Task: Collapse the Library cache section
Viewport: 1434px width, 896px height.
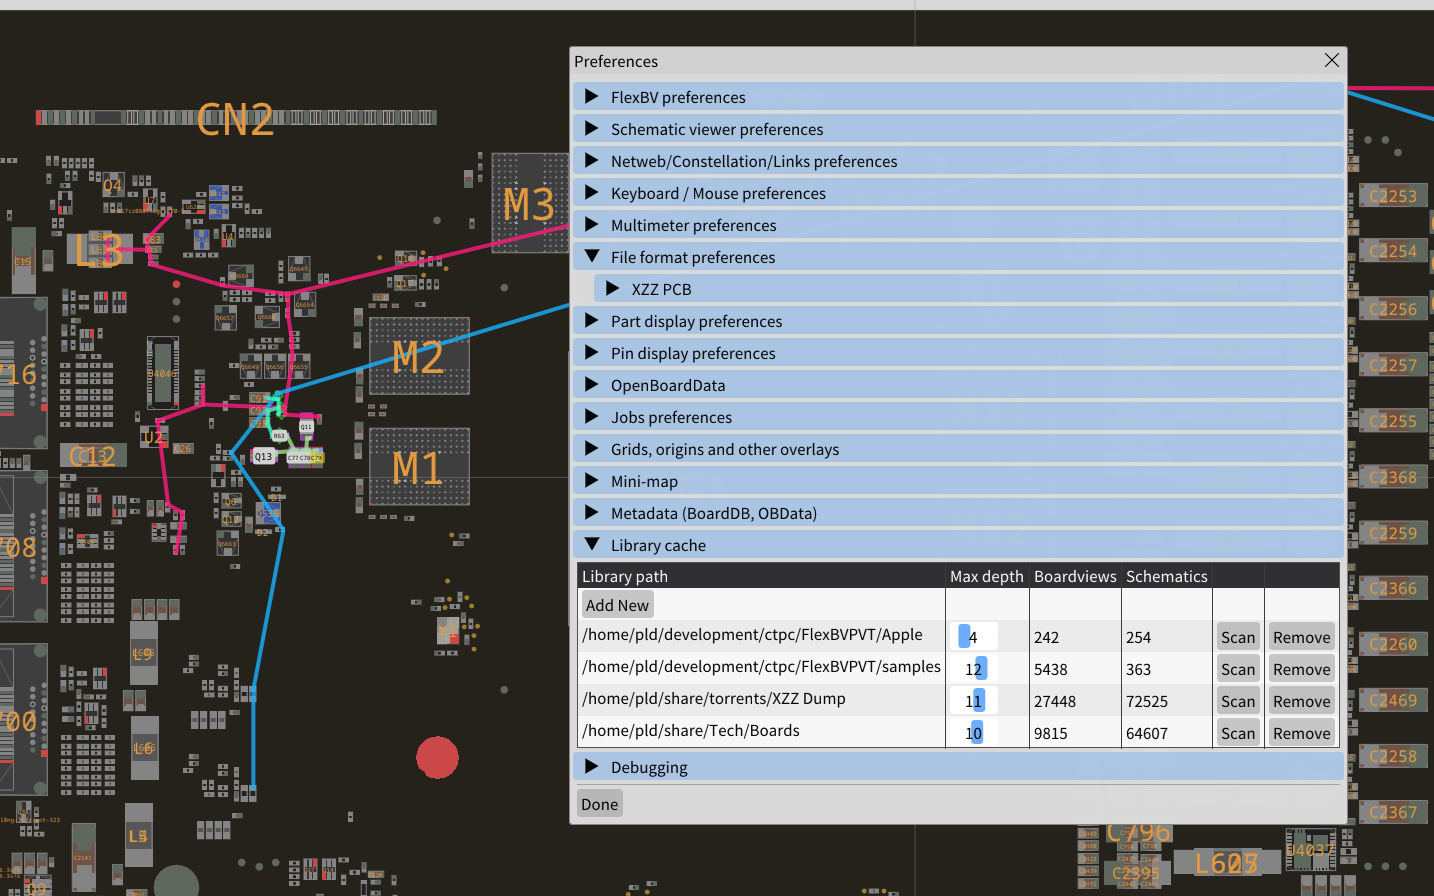Action: [657, 545]
